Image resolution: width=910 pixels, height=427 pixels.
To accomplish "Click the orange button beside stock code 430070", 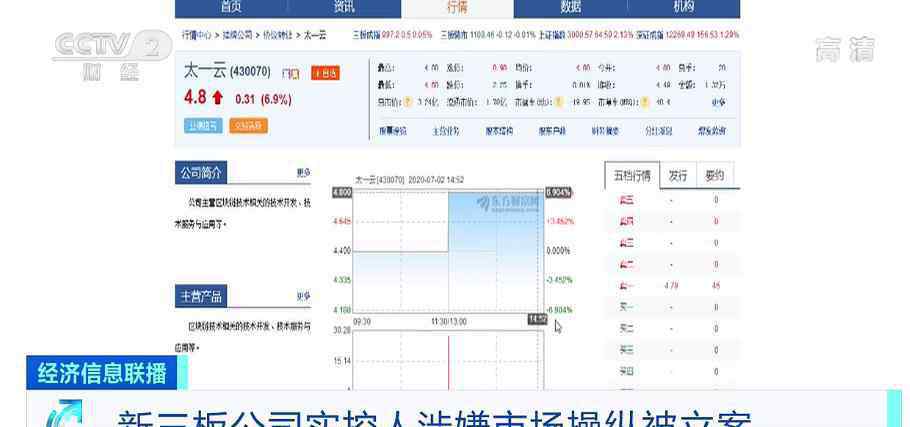I will [x=326, y=73].
